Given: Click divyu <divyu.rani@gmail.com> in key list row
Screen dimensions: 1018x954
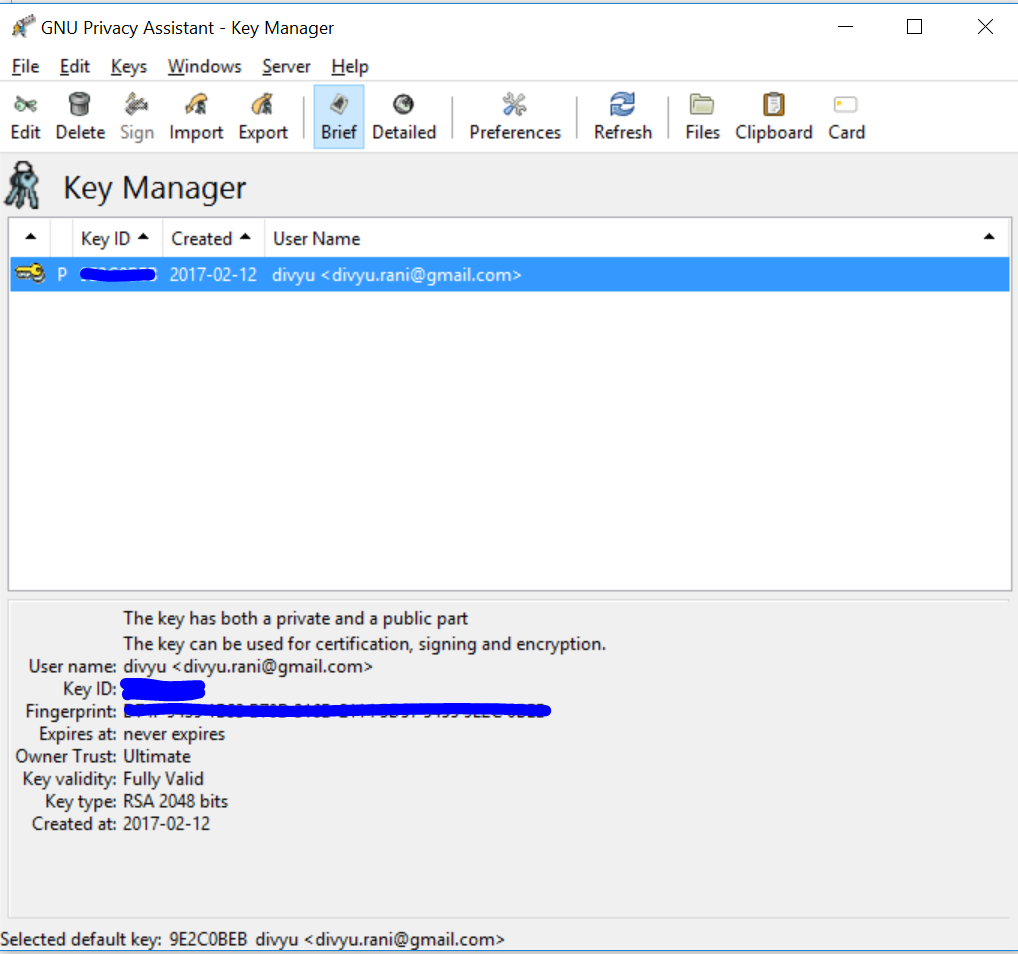Looking at the screenshot, I should 397,275.
